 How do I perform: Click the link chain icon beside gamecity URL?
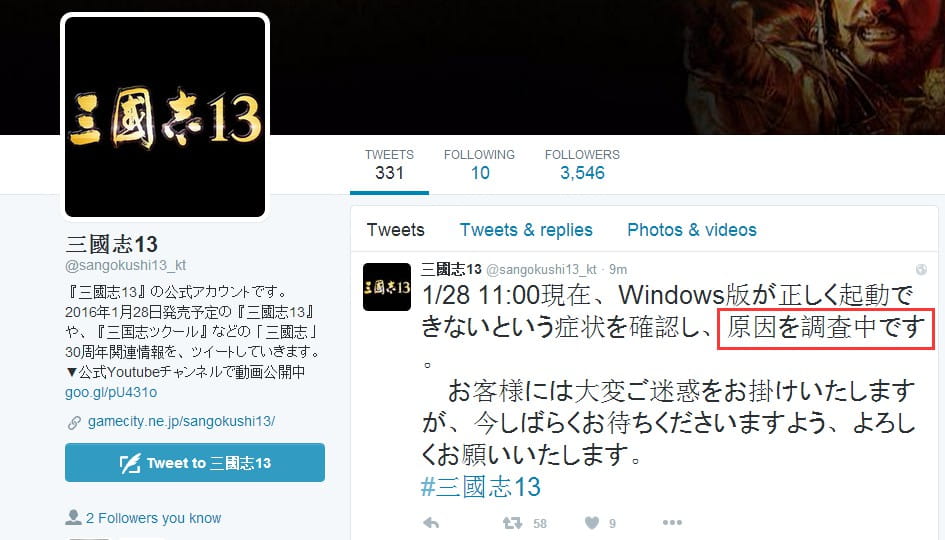tap(74, 422)
